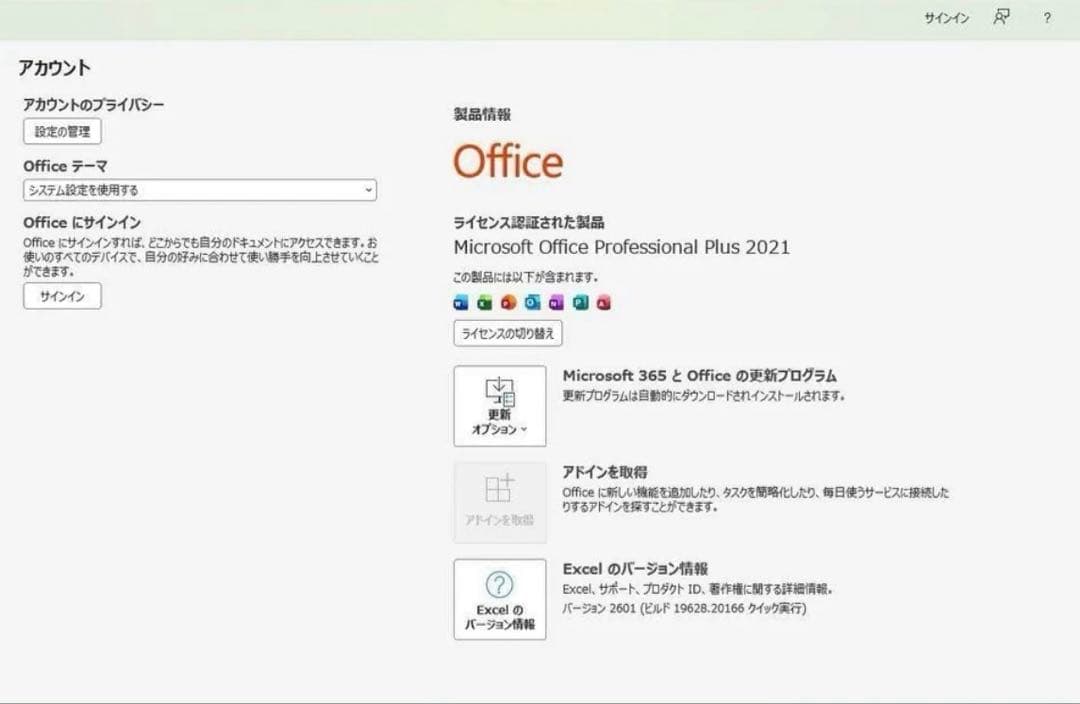The height and width of the screenshot is (704, 1080).
Task: Click the Excel application icon
Action: 483,301
